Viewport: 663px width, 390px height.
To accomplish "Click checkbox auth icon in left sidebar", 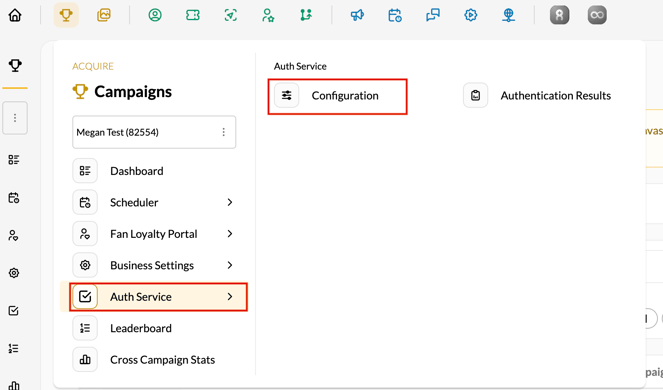I will tap(14, 311).
